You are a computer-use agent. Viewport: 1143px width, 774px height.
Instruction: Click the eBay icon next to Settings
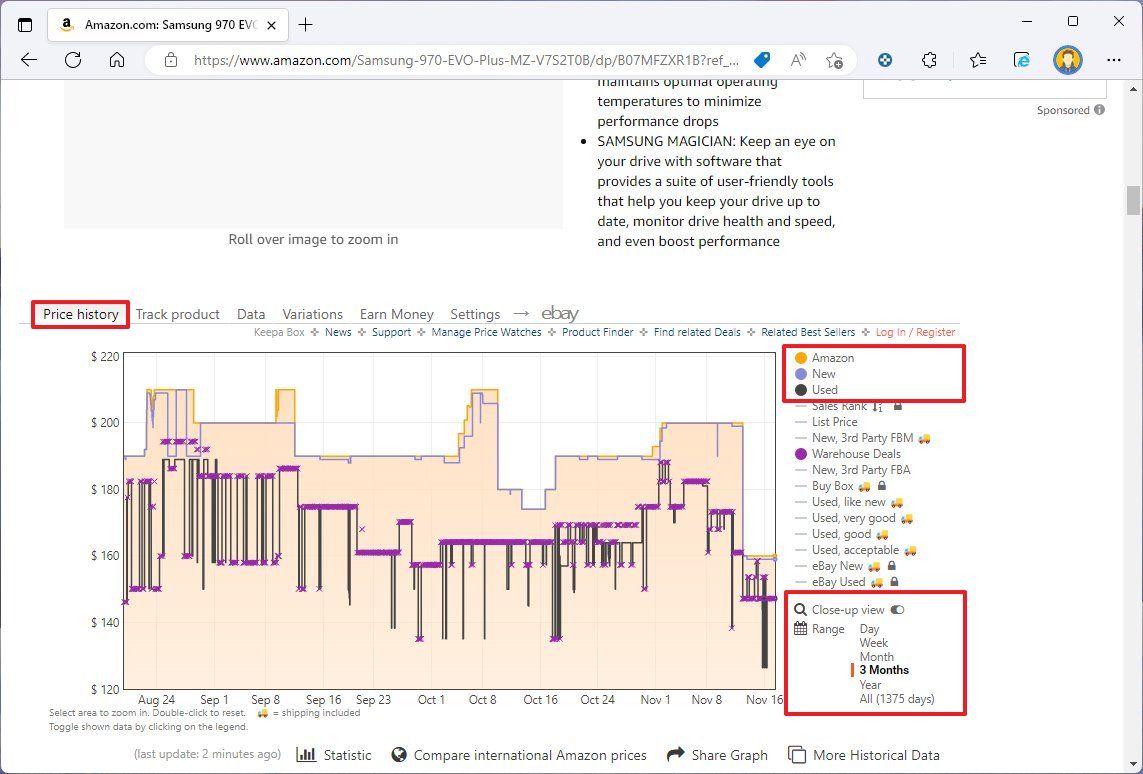(559, 313)
